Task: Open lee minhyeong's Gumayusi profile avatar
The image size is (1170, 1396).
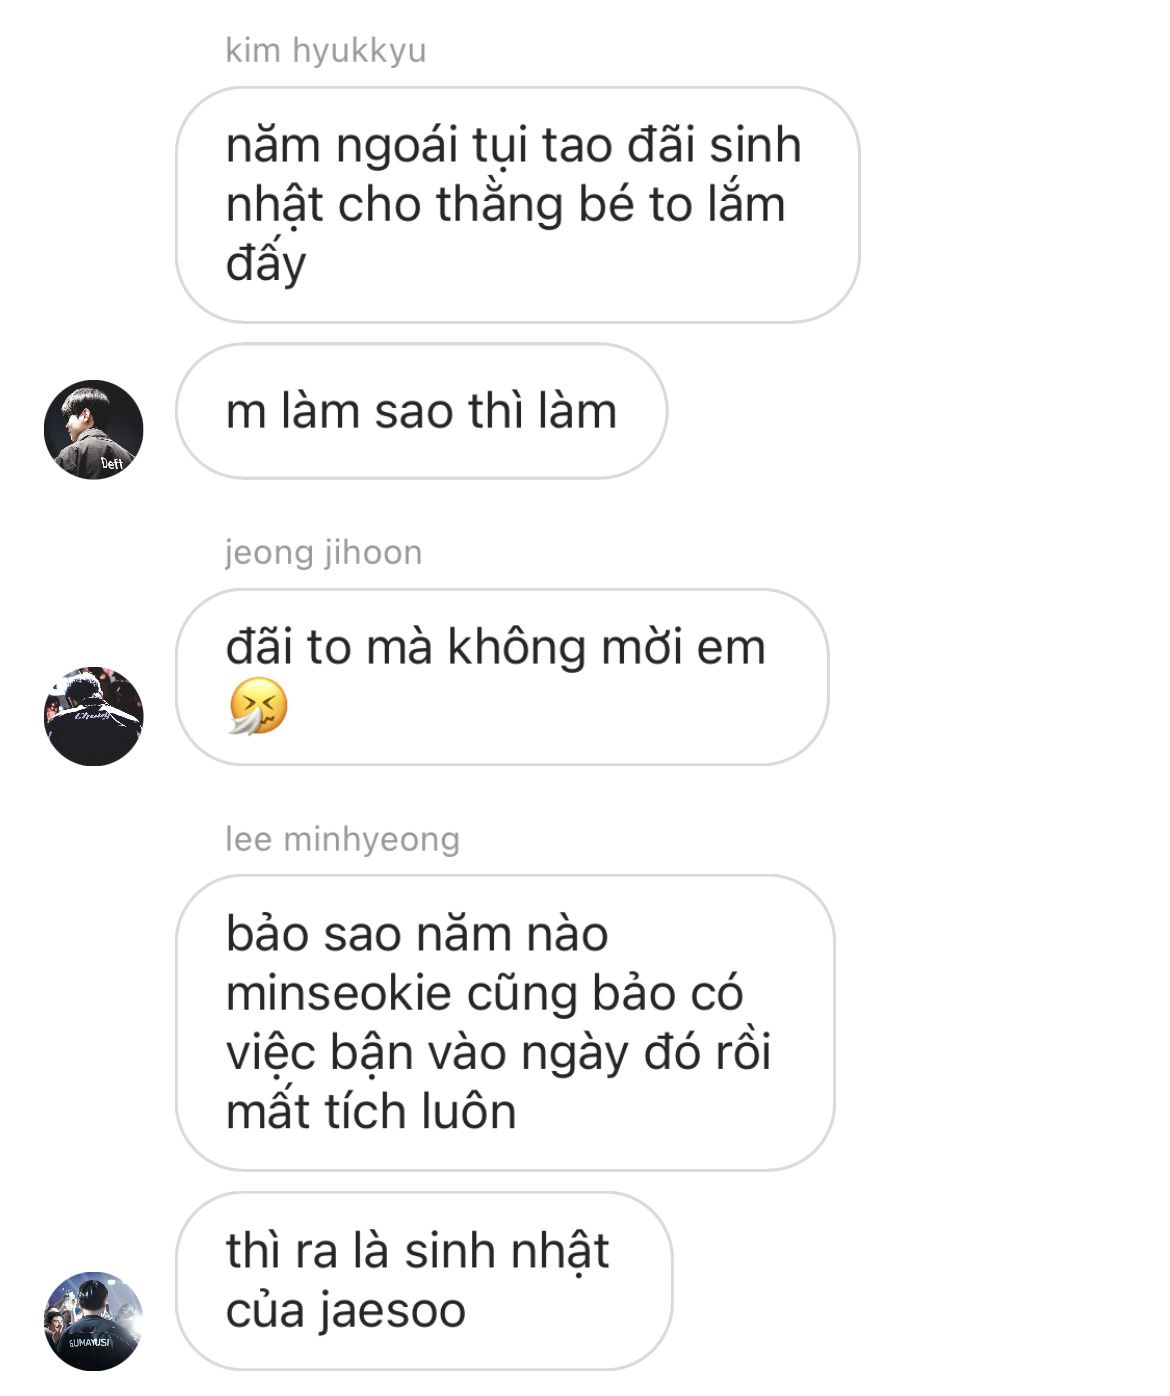Action: [x=93, y=1321]
